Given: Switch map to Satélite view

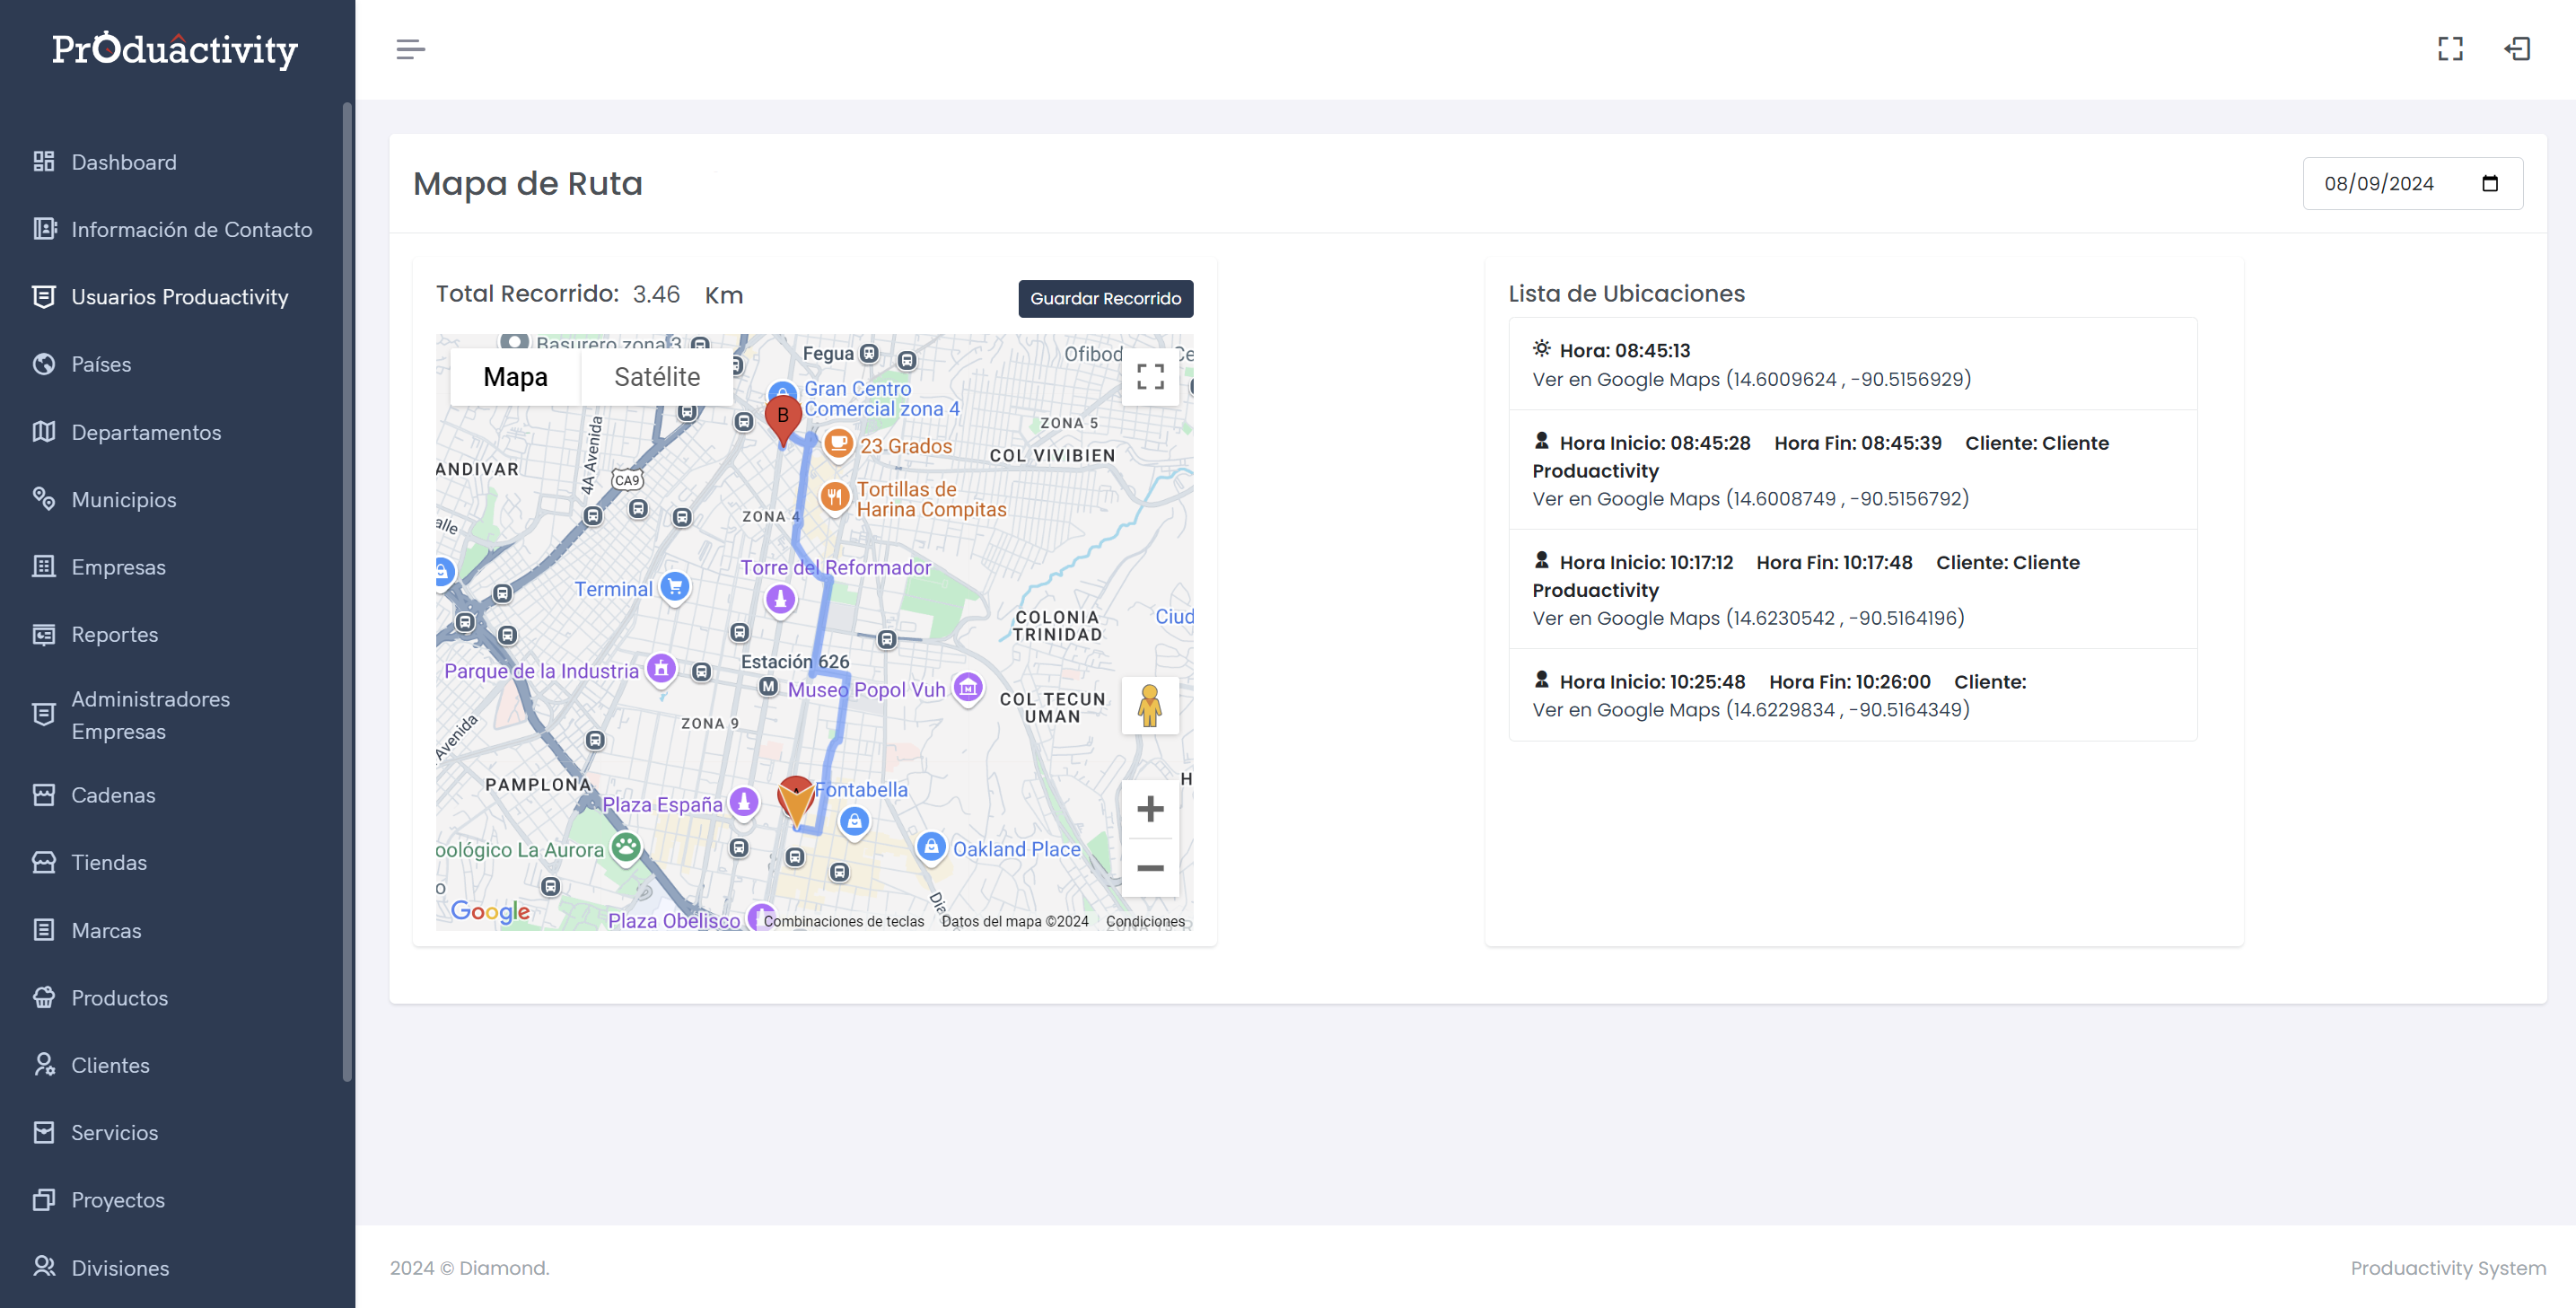Looking at the screenshot, I should (x=657, y=377).
